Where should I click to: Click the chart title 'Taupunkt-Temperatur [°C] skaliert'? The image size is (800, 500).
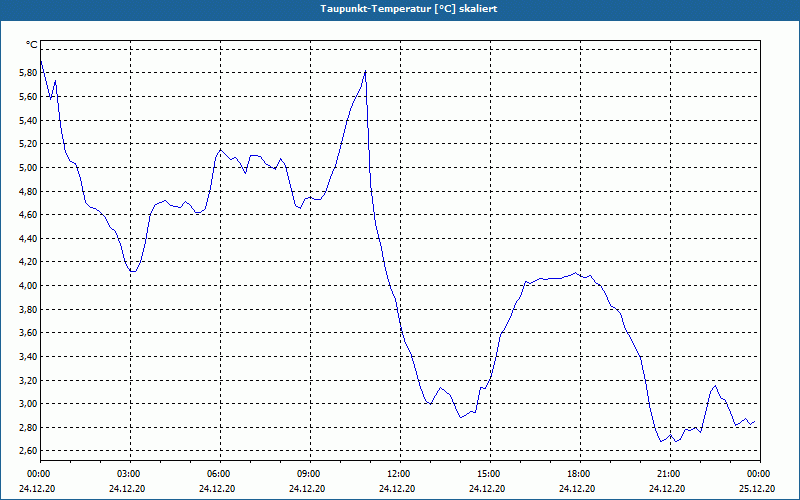409,9
